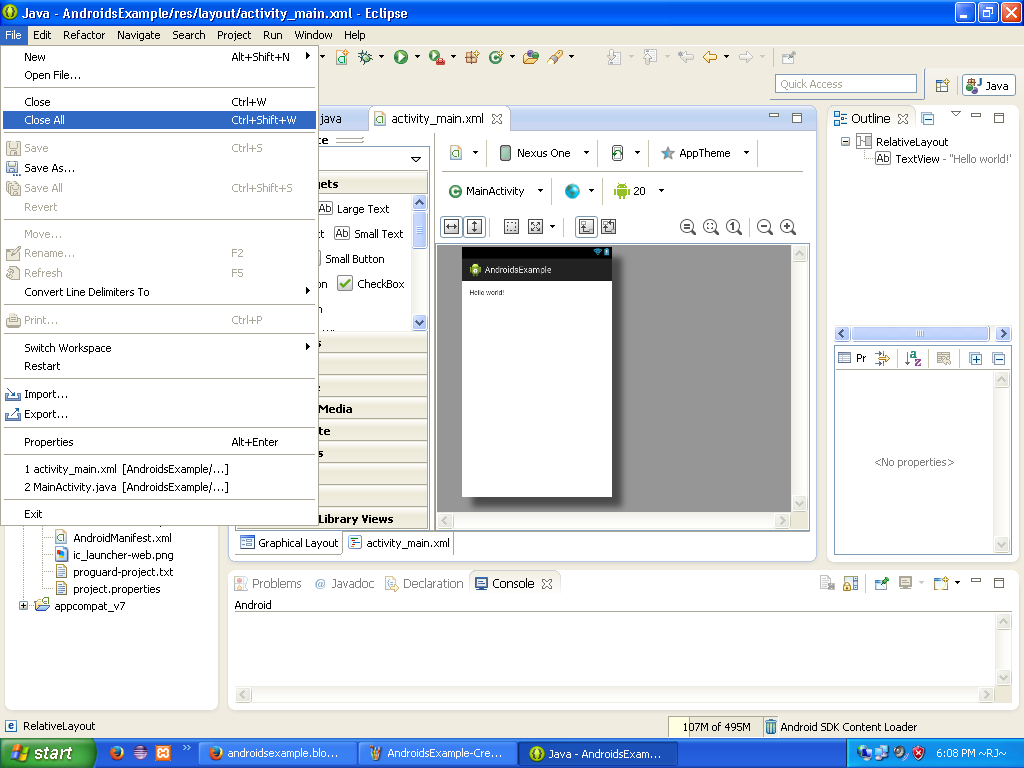Click the zoom out magnifier icon
Screen dimensions: 1024x768
(765, 227)
